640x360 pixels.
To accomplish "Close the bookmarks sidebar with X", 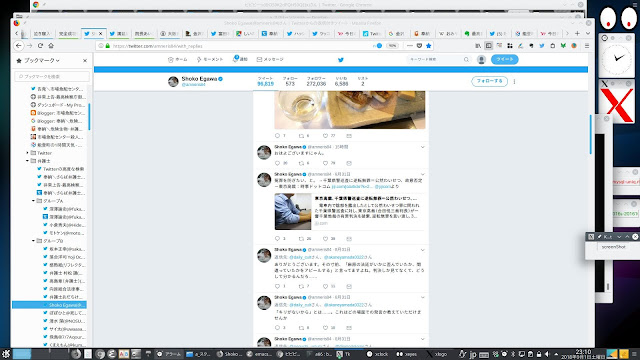I will [x=85, y=60].
